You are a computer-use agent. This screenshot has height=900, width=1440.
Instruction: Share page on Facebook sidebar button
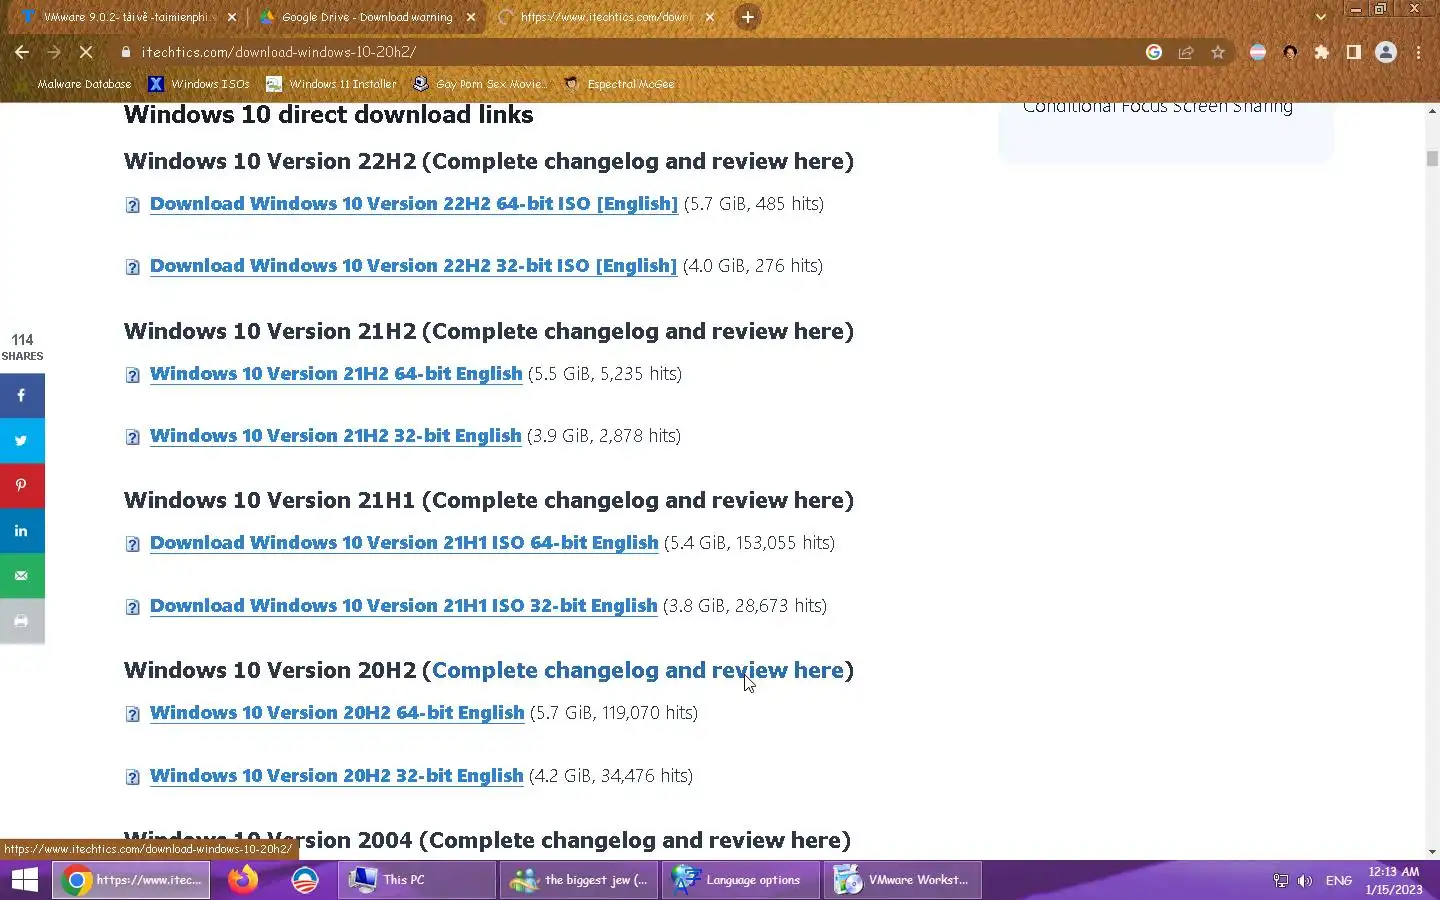[x=22, y=396]
